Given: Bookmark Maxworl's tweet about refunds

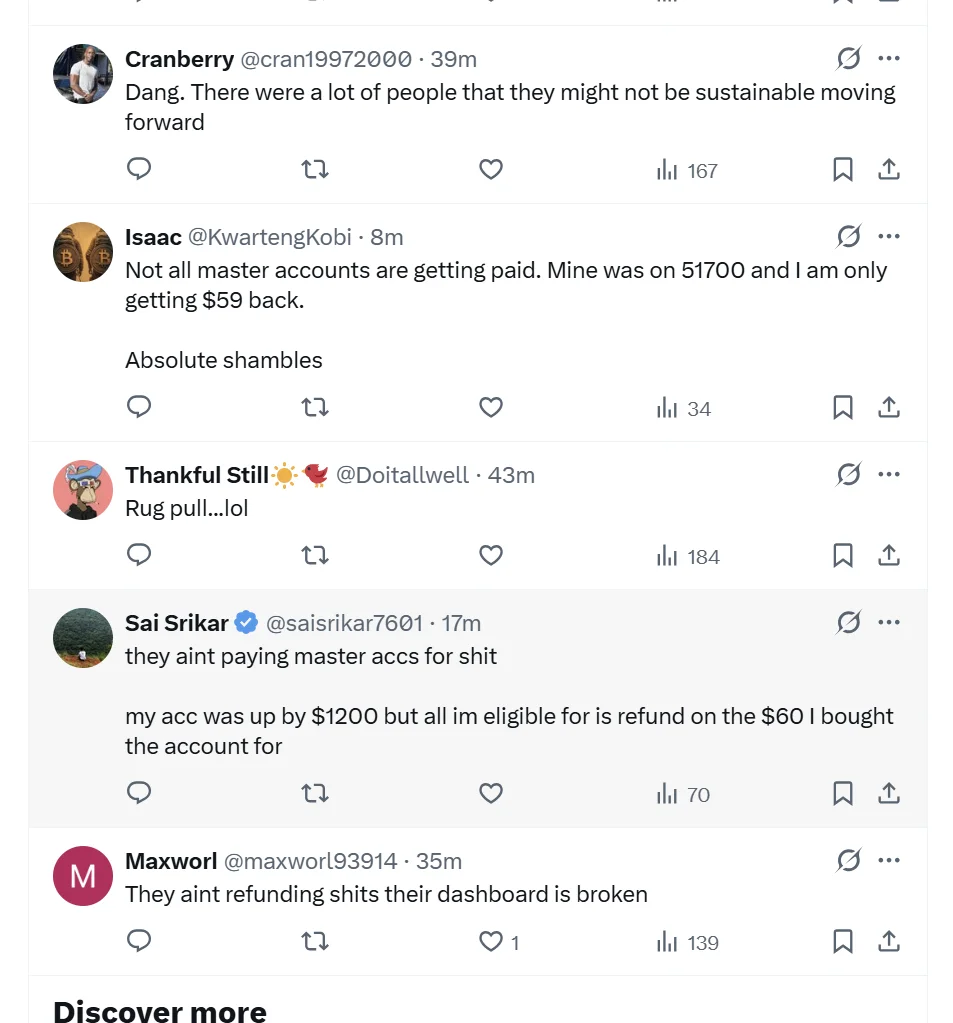Looking at the screenshot, I should click(841, 941).
